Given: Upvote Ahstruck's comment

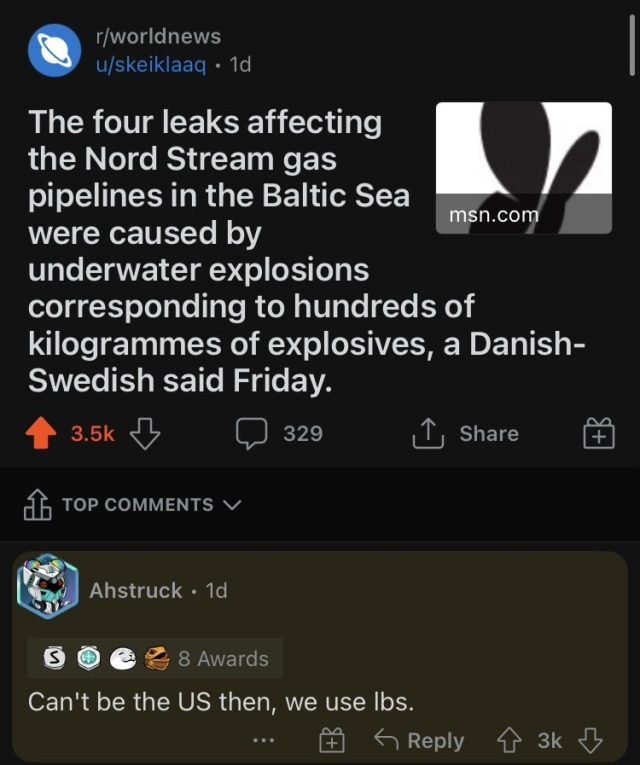Looking at the screenshot, I should tap(511, 740).
